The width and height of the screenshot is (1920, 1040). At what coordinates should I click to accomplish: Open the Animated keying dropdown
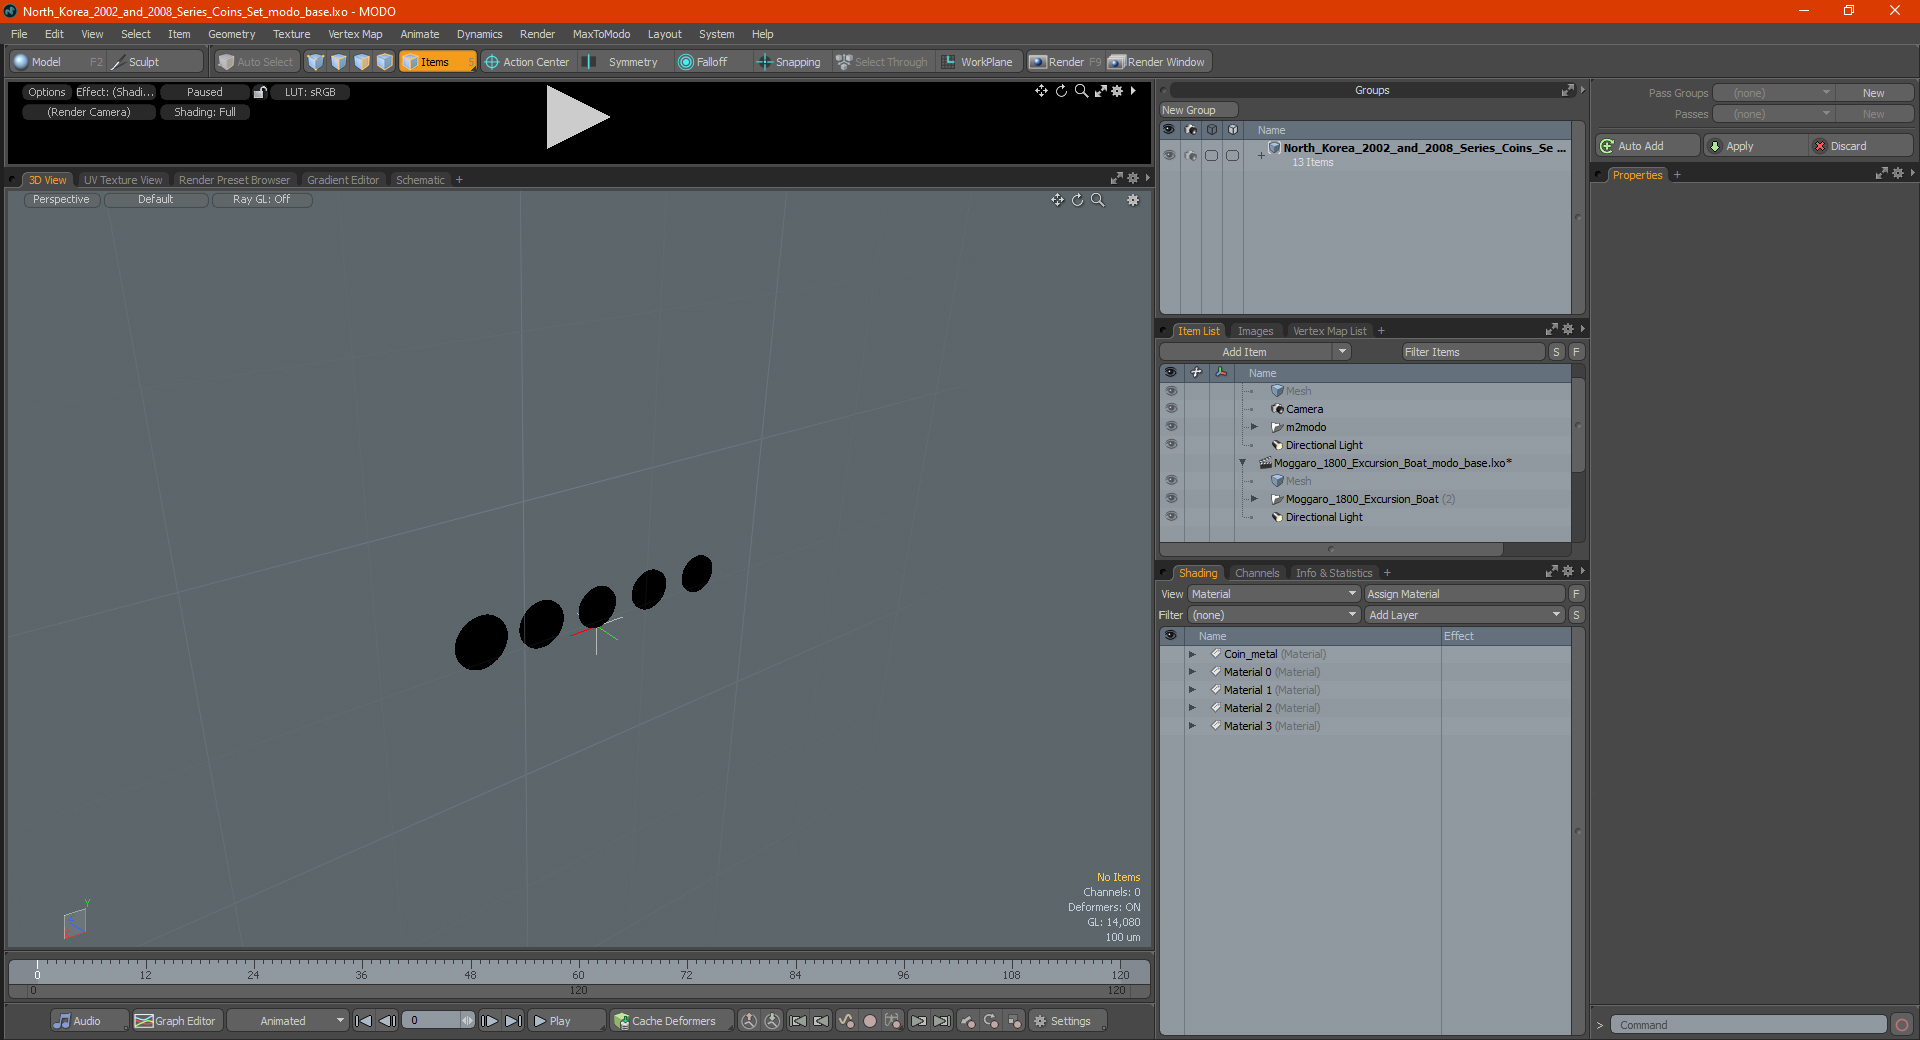287,1021
